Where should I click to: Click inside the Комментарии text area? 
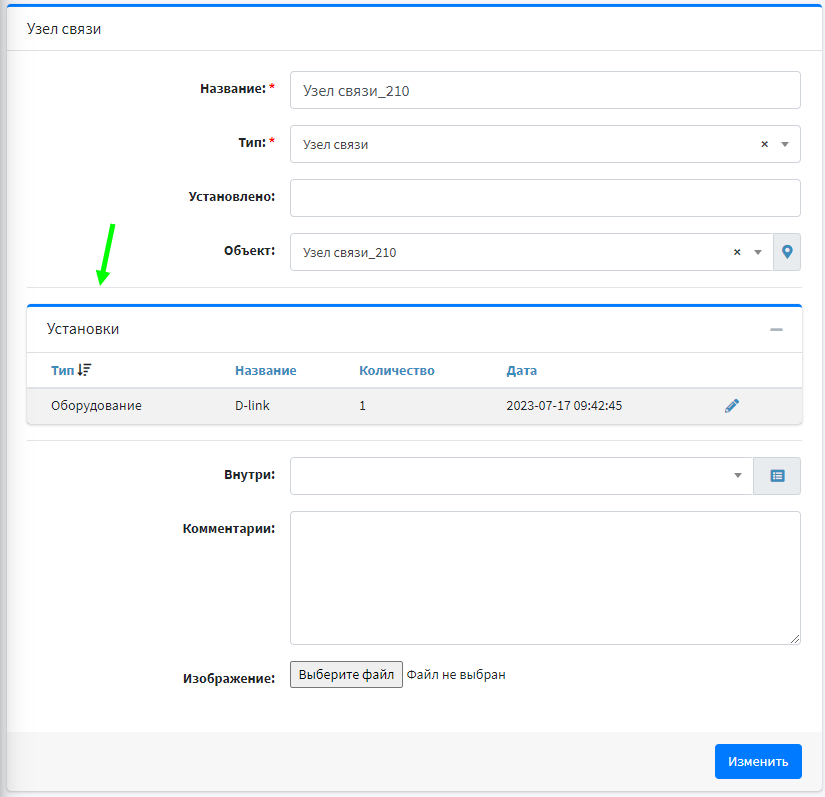click(x=545, y=578)
